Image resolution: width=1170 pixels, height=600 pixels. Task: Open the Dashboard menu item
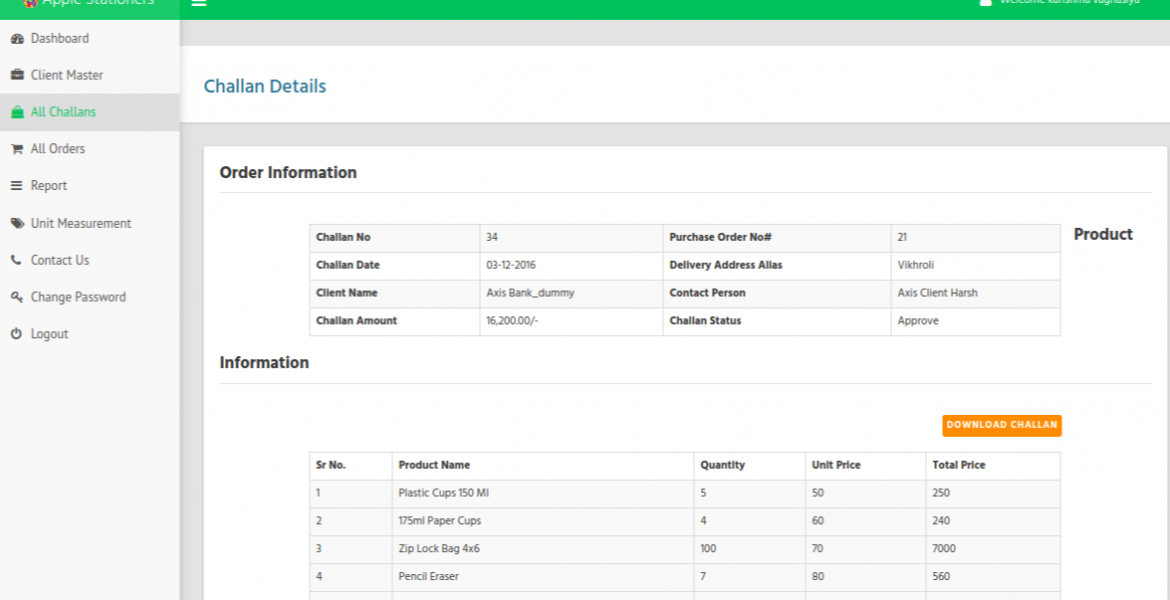click(59, 39)
